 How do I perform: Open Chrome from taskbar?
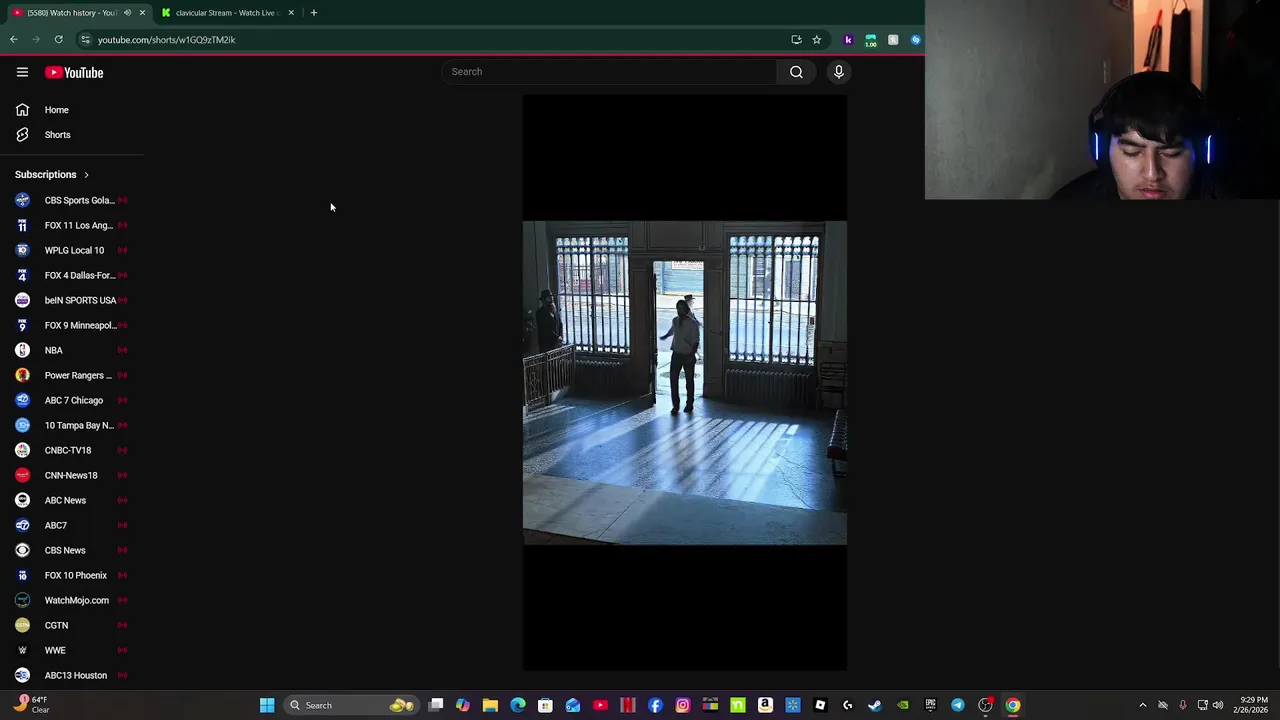(x=1013, y=705)
